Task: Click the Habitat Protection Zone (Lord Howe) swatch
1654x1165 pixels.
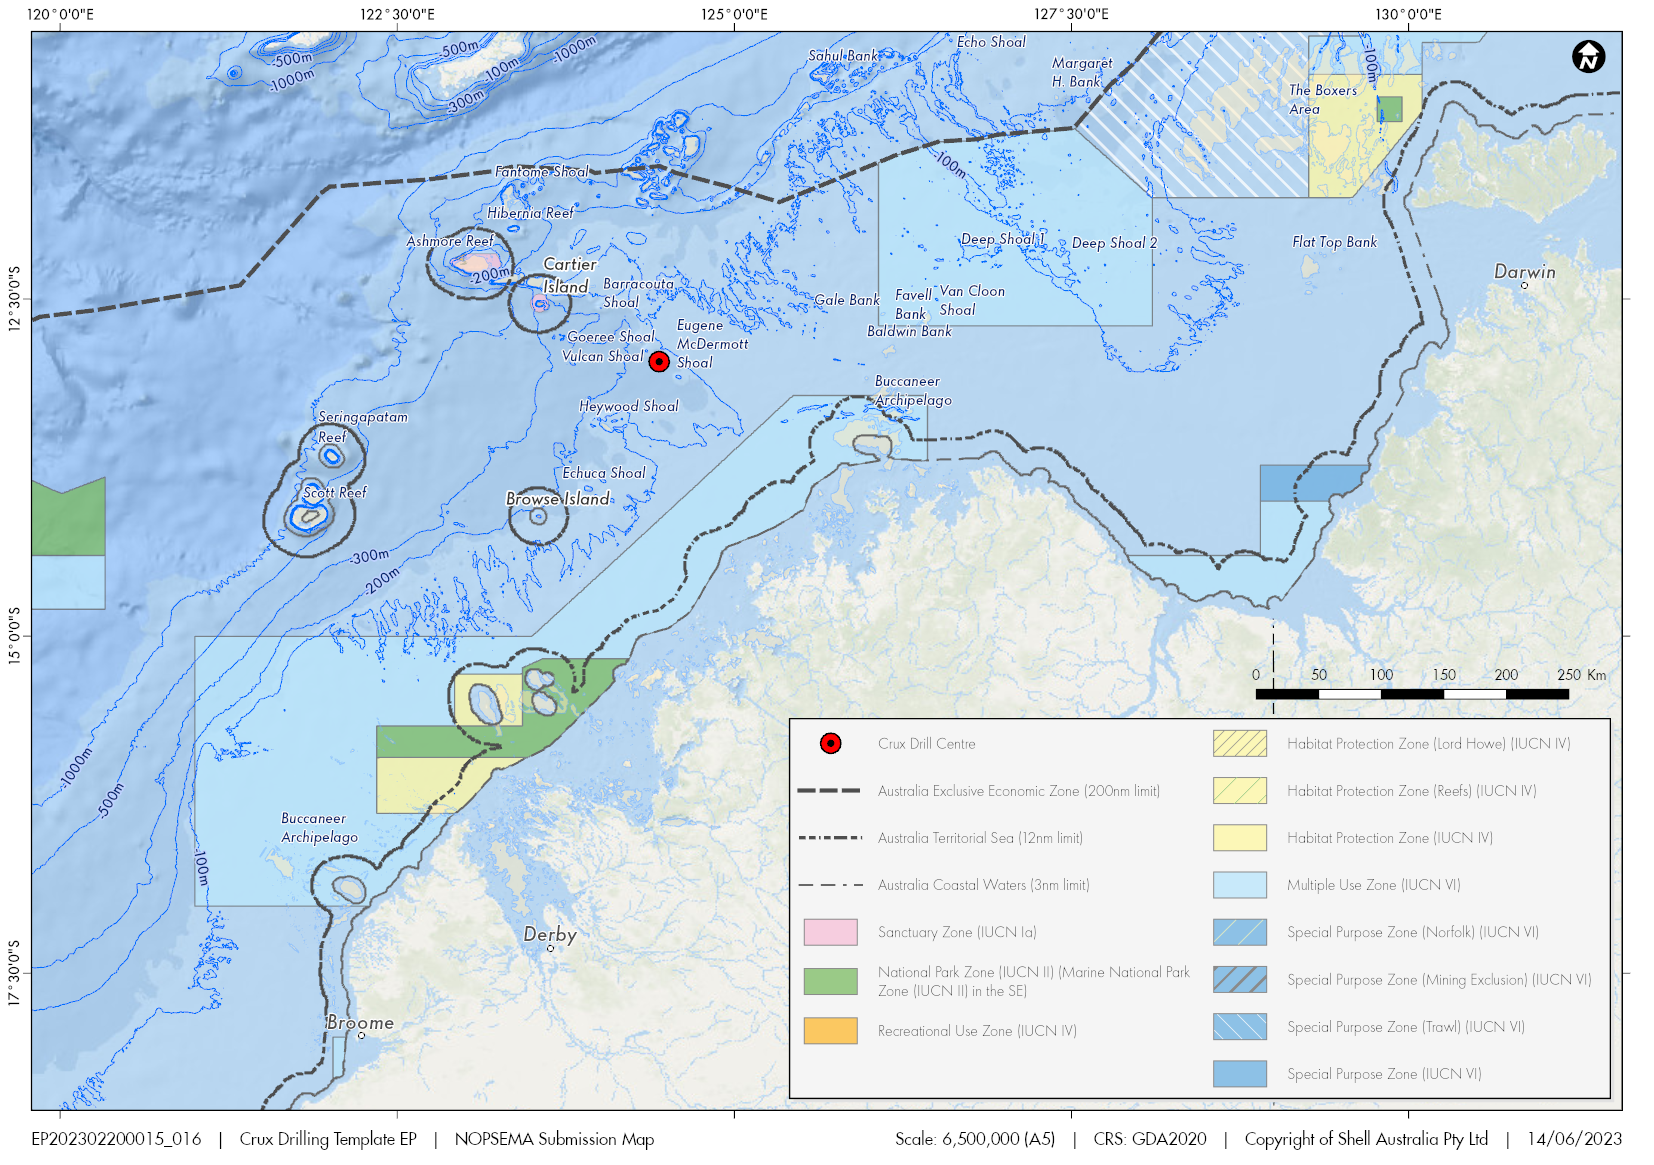Action: pos(1239,743)
